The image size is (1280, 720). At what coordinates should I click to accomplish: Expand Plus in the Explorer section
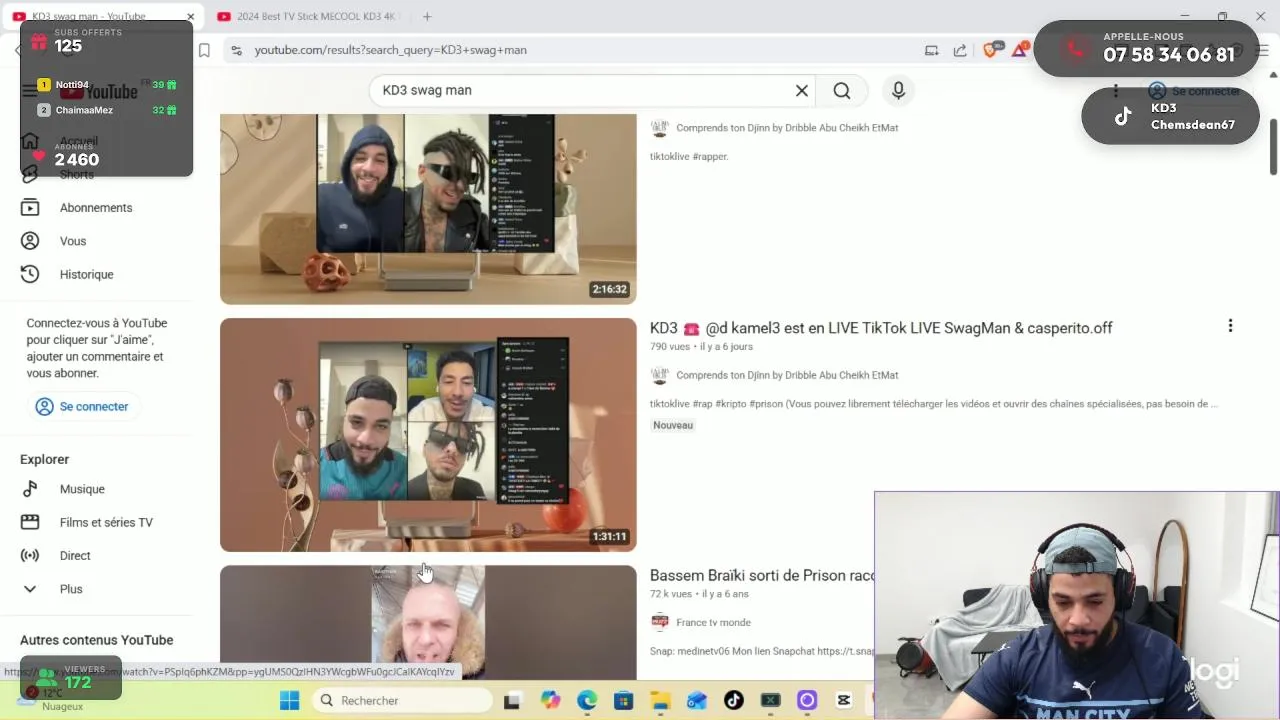[71, 589]
